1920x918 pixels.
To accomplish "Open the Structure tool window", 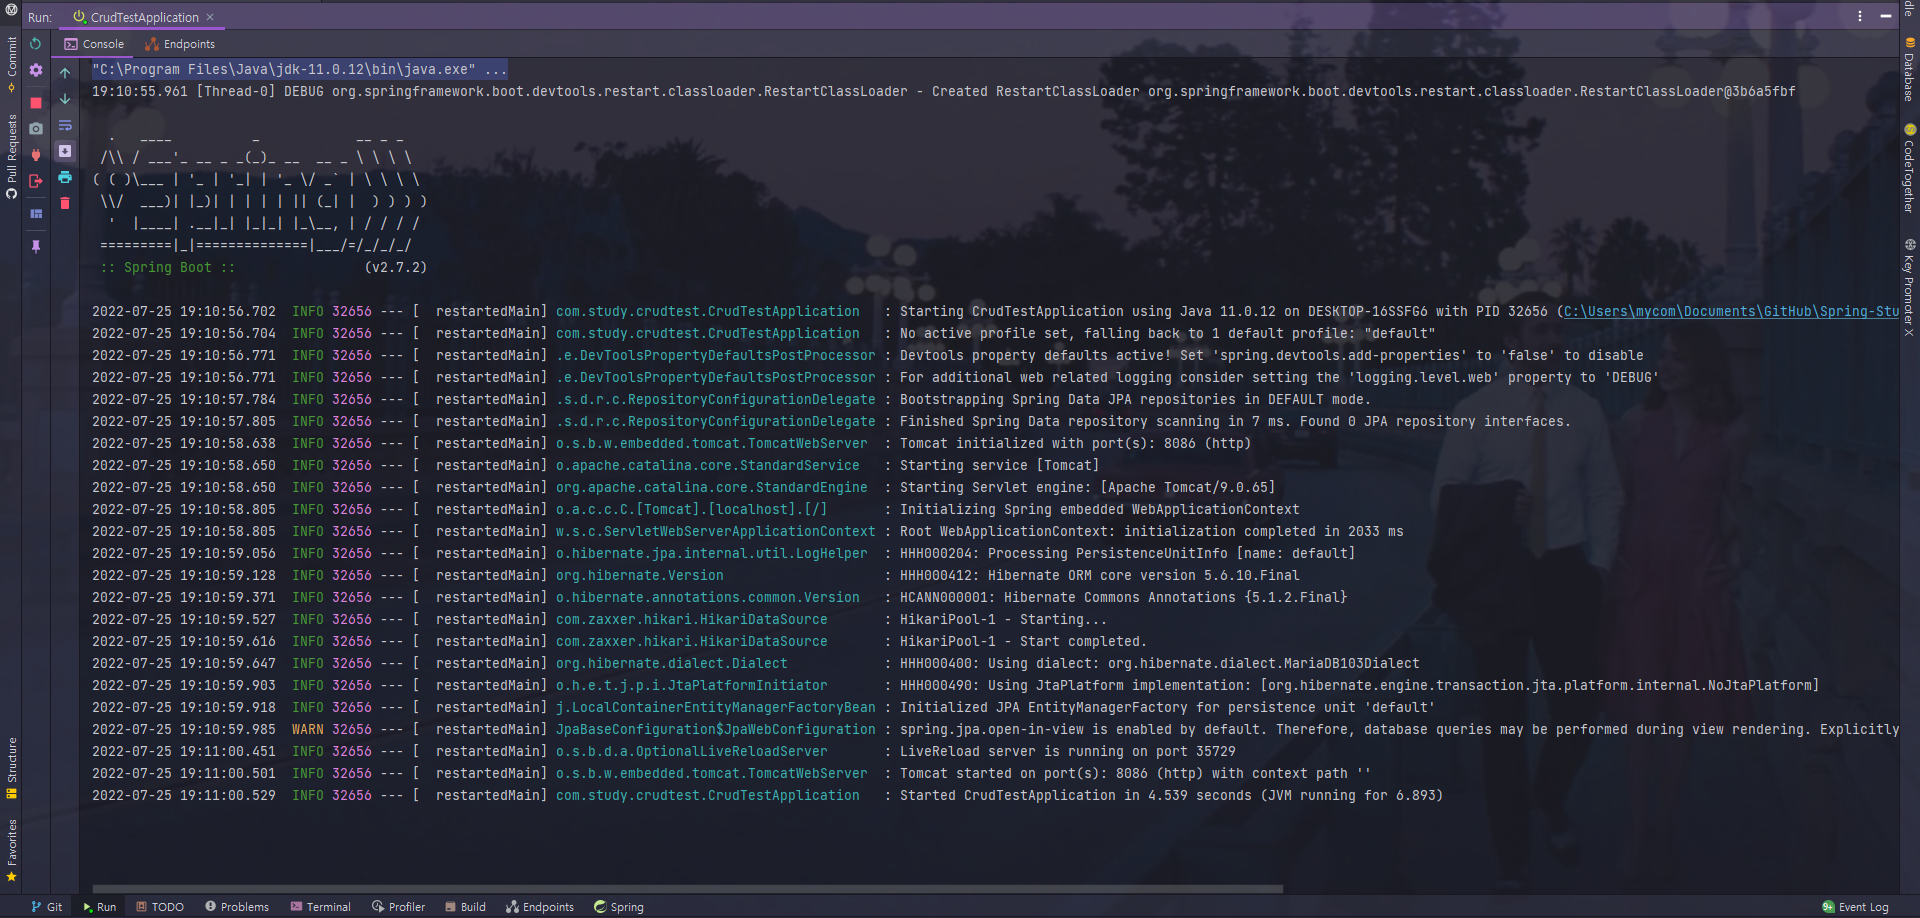I will [x=11, y=768].
